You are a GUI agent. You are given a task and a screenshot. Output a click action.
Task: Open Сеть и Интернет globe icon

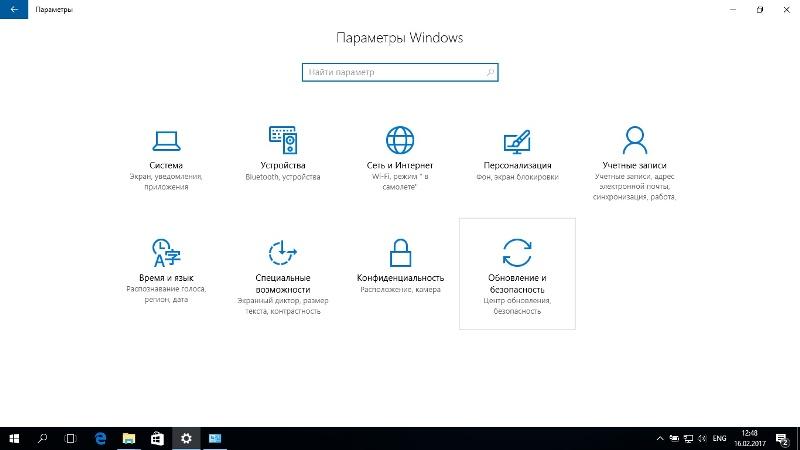(400, 140)
